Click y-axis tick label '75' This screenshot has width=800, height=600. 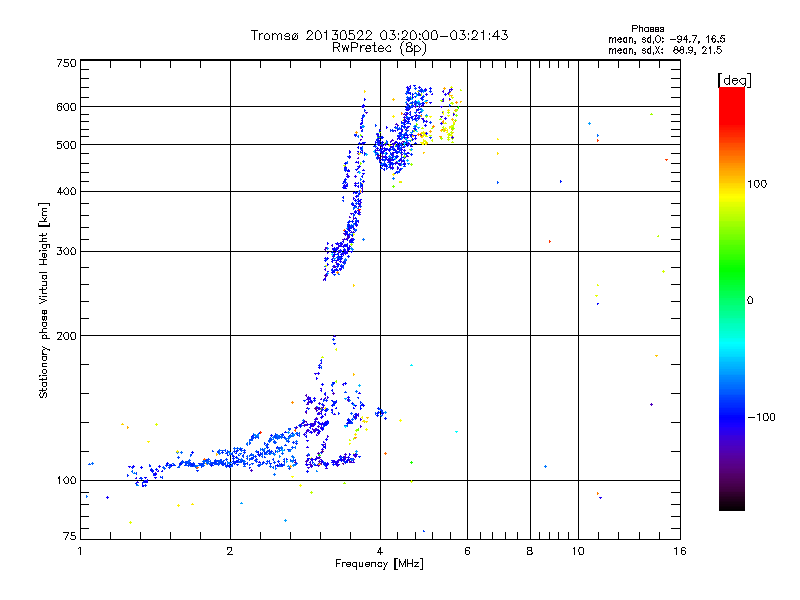[x=70, y=536]
